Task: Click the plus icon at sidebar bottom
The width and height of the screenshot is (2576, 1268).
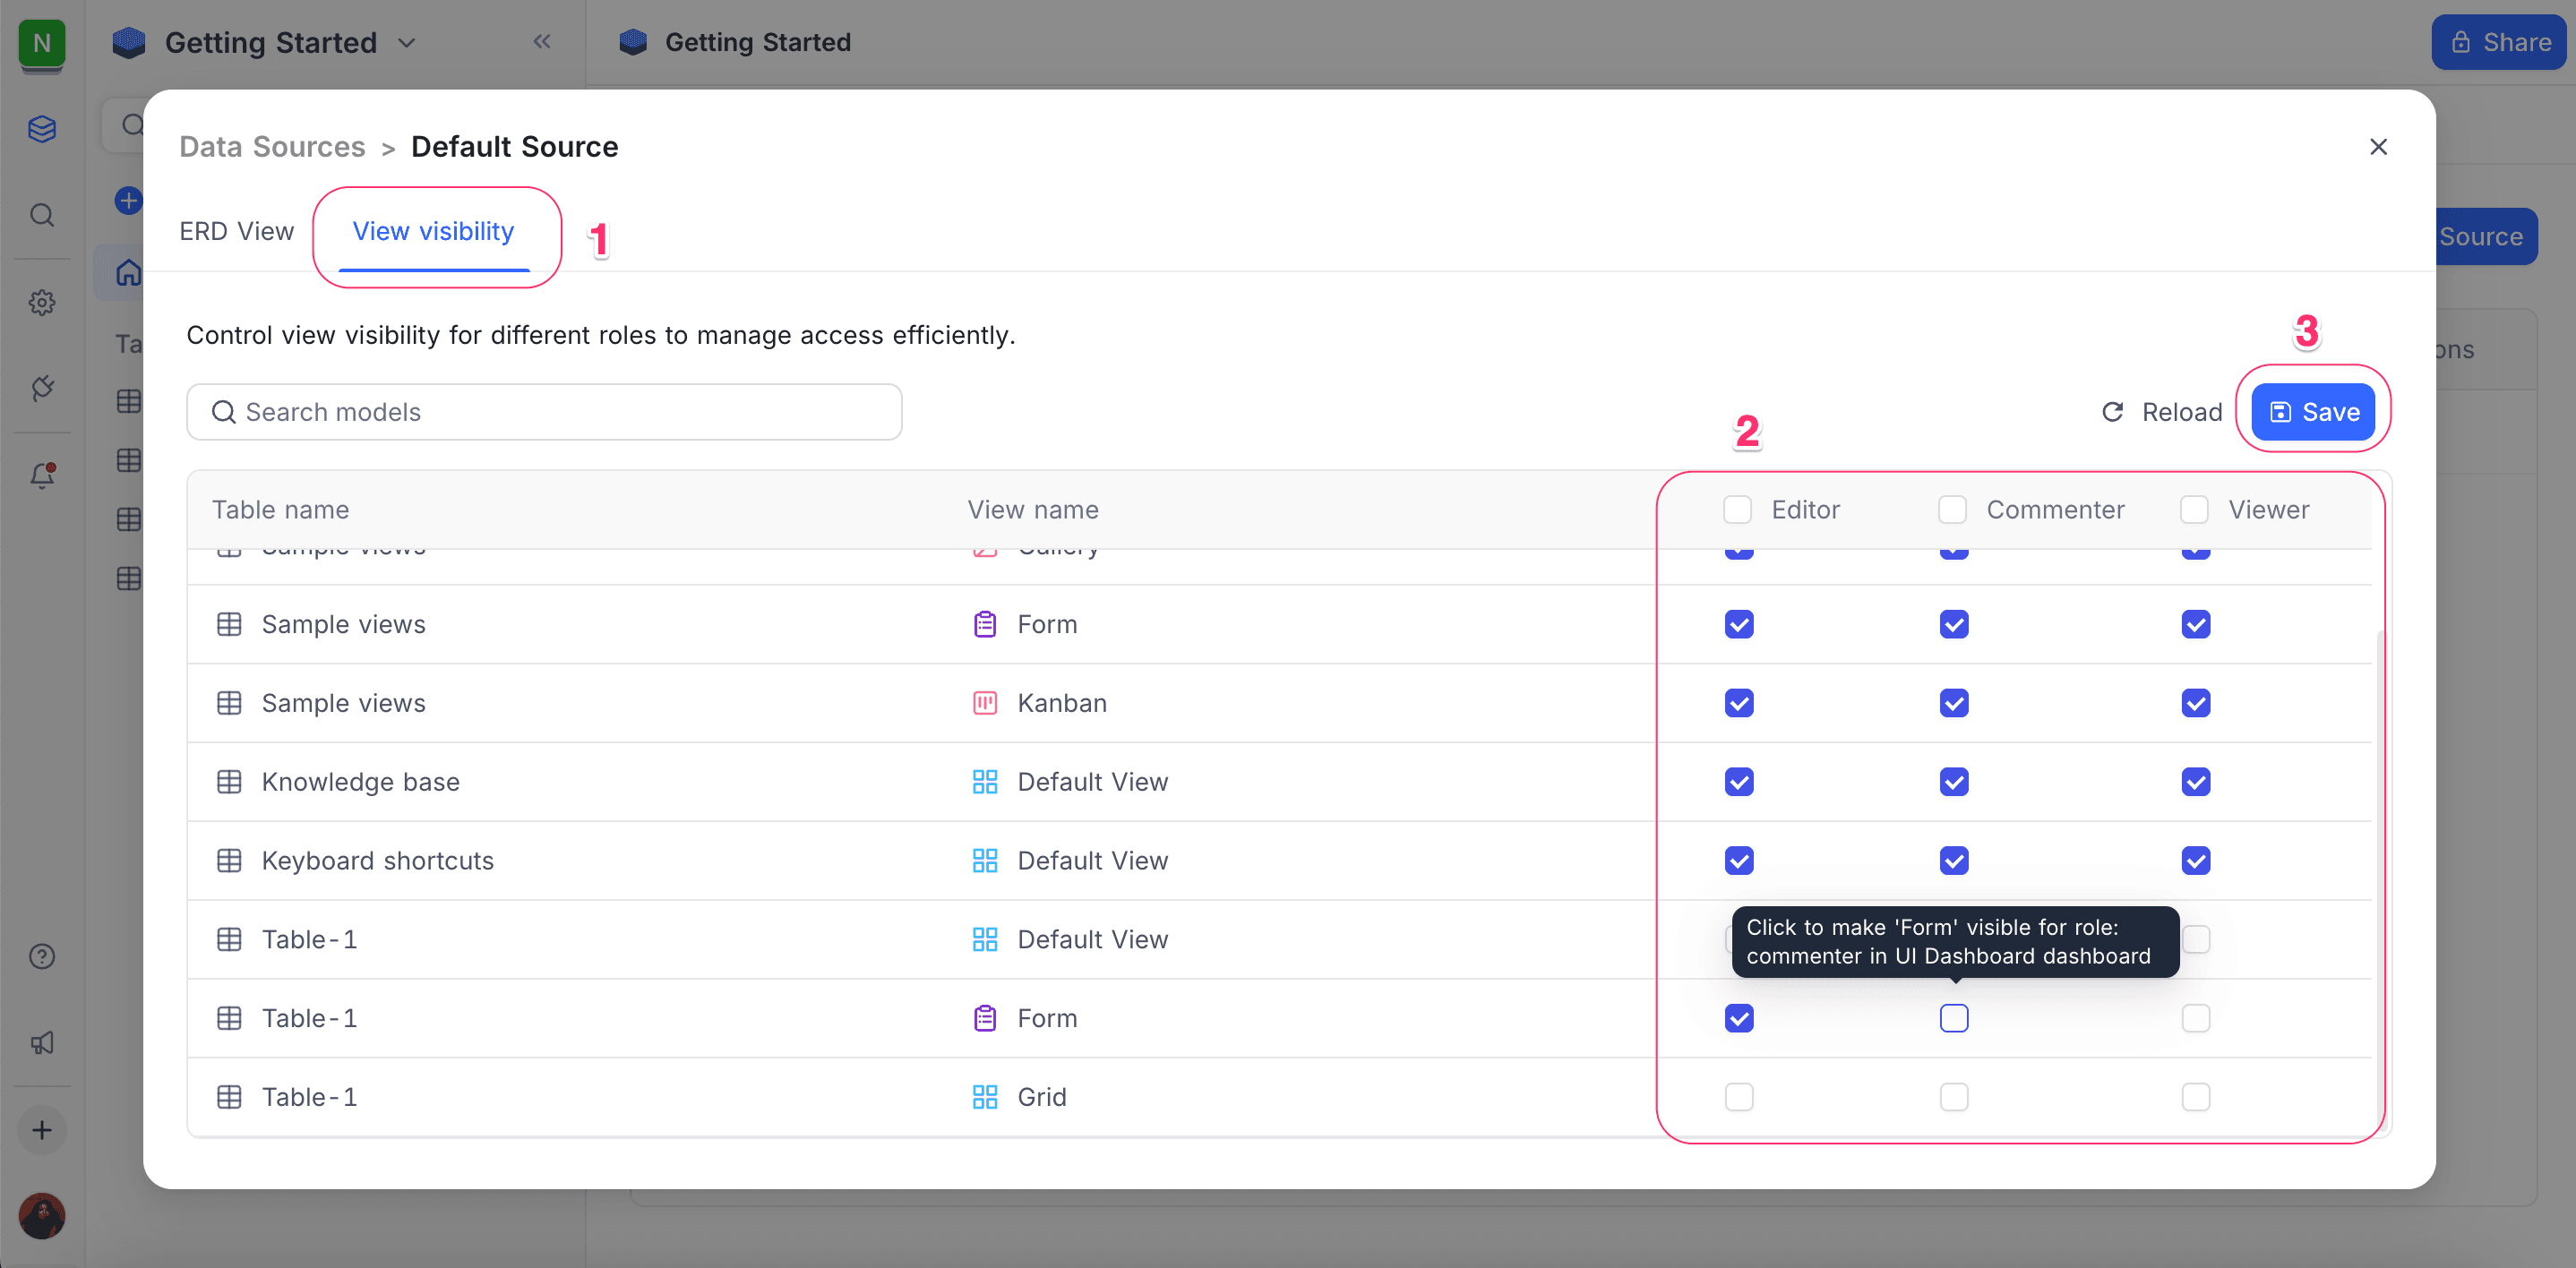Action: (x=42, y=1130)
